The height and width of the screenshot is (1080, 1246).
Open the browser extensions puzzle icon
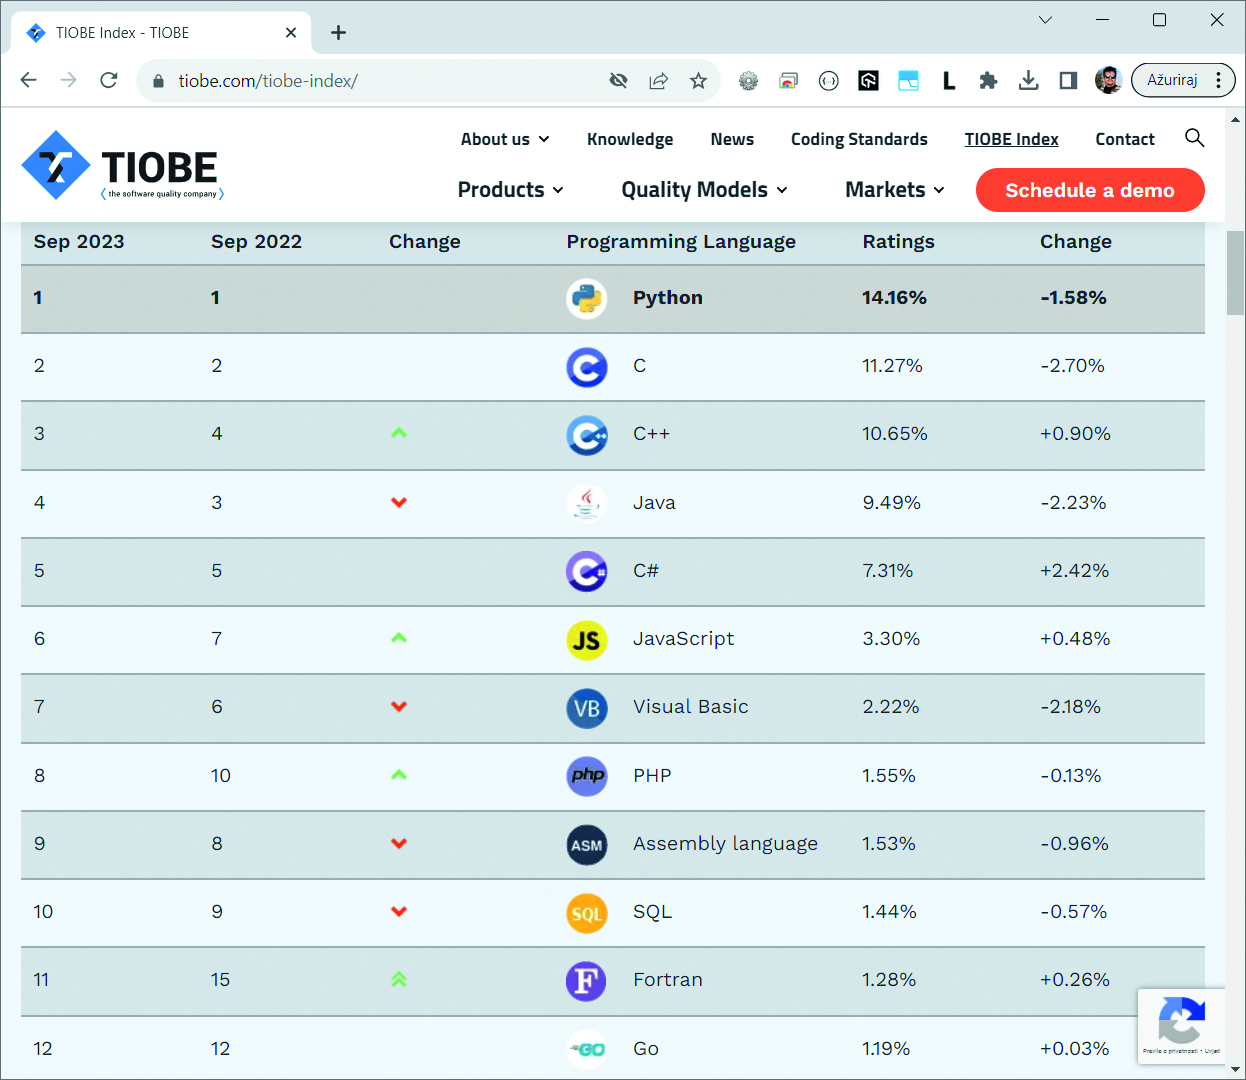tap(988, 81)
